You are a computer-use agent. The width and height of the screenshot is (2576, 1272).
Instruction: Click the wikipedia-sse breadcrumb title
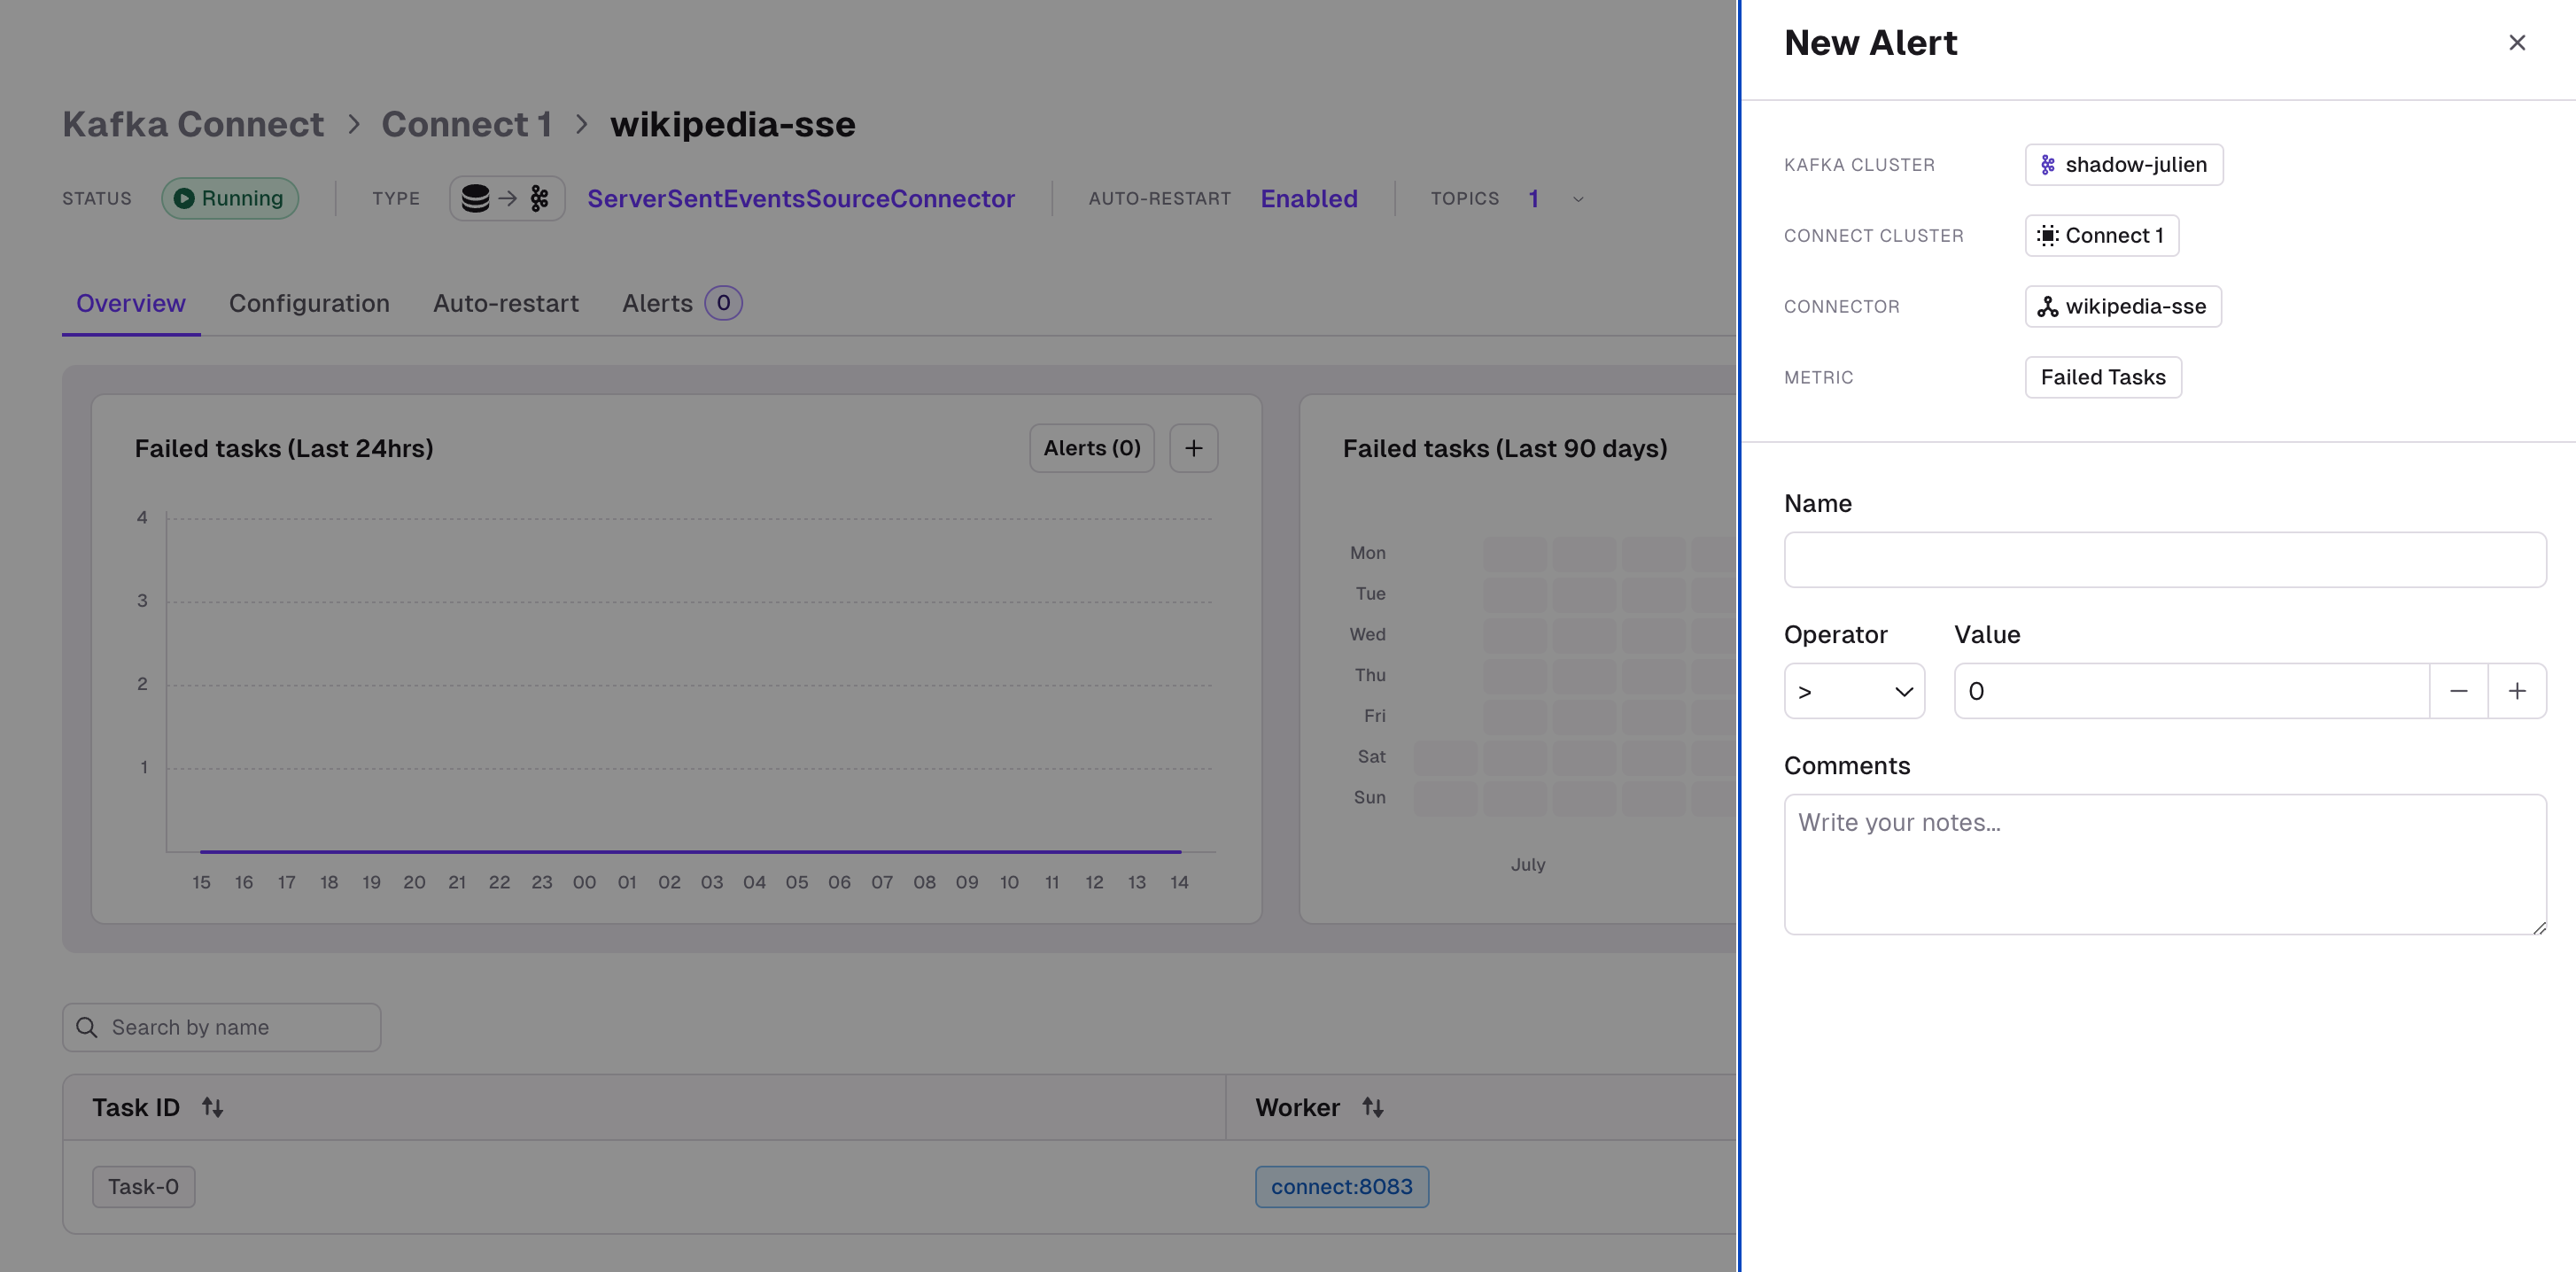point(732,124)
